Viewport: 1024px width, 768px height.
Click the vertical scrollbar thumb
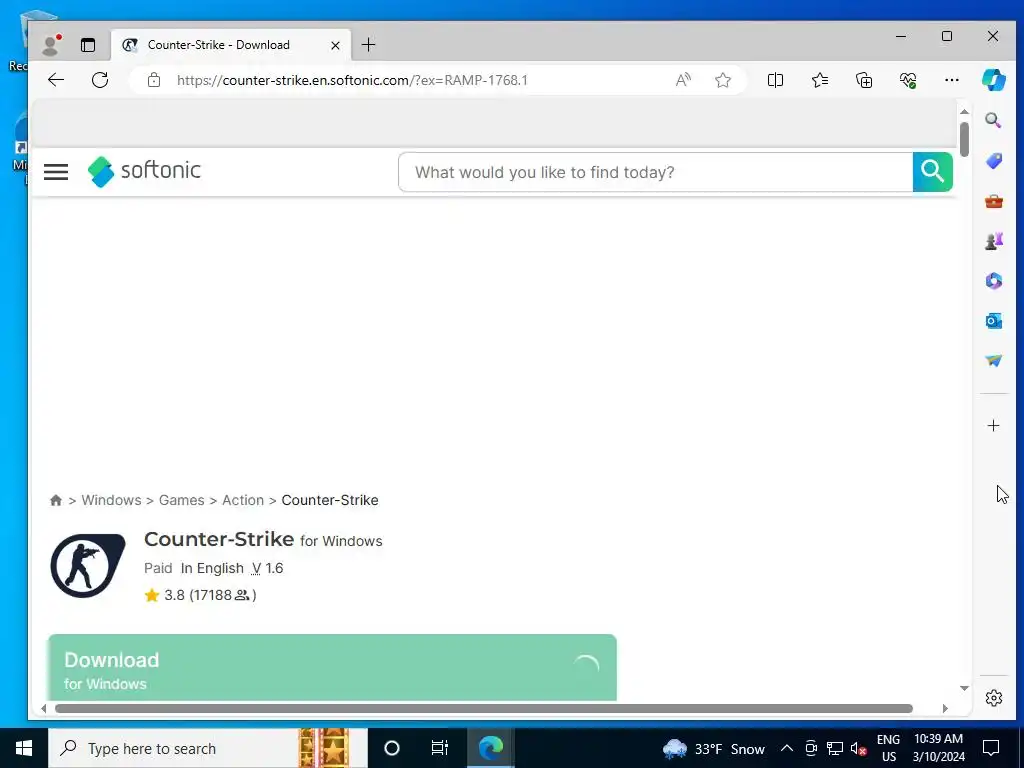click(965, 139)
